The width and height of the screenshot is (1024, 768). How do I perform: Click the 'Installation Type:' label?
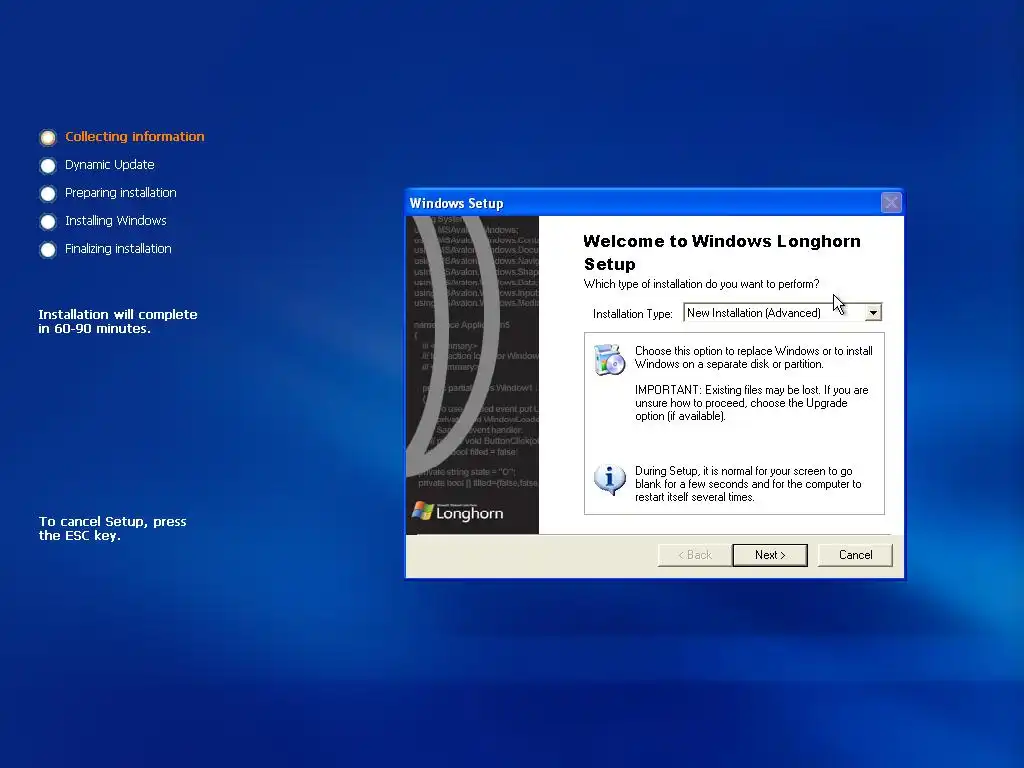[632, 314]
